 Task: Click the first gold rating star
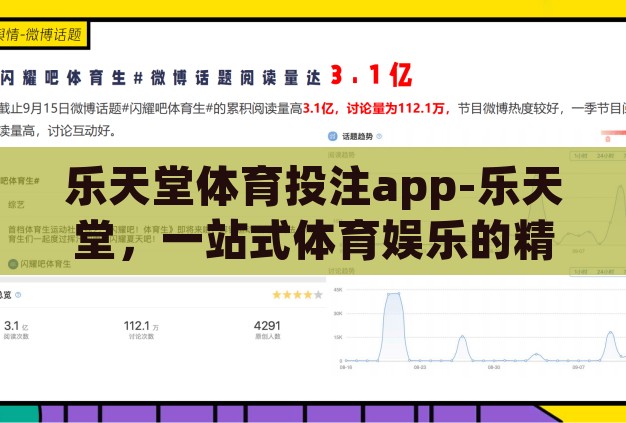pyautogui.click(x=277, y=295)
